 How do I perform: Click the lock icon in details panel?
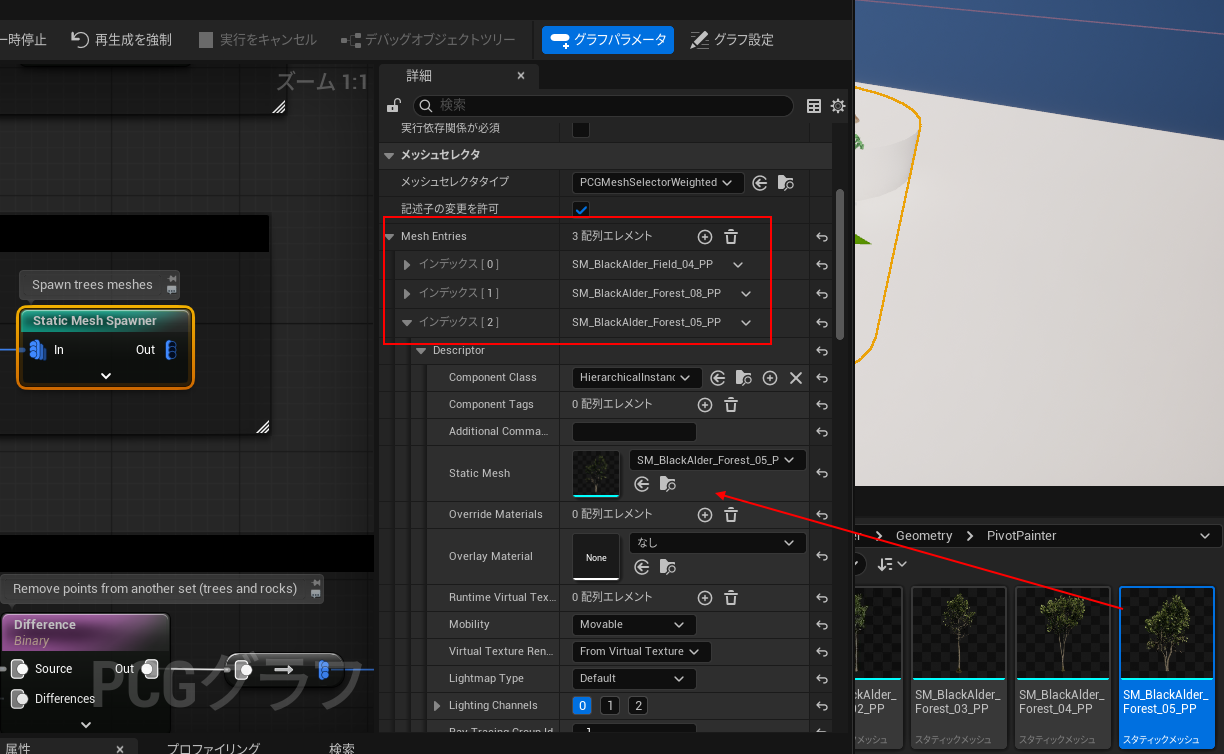pos(394,106)
